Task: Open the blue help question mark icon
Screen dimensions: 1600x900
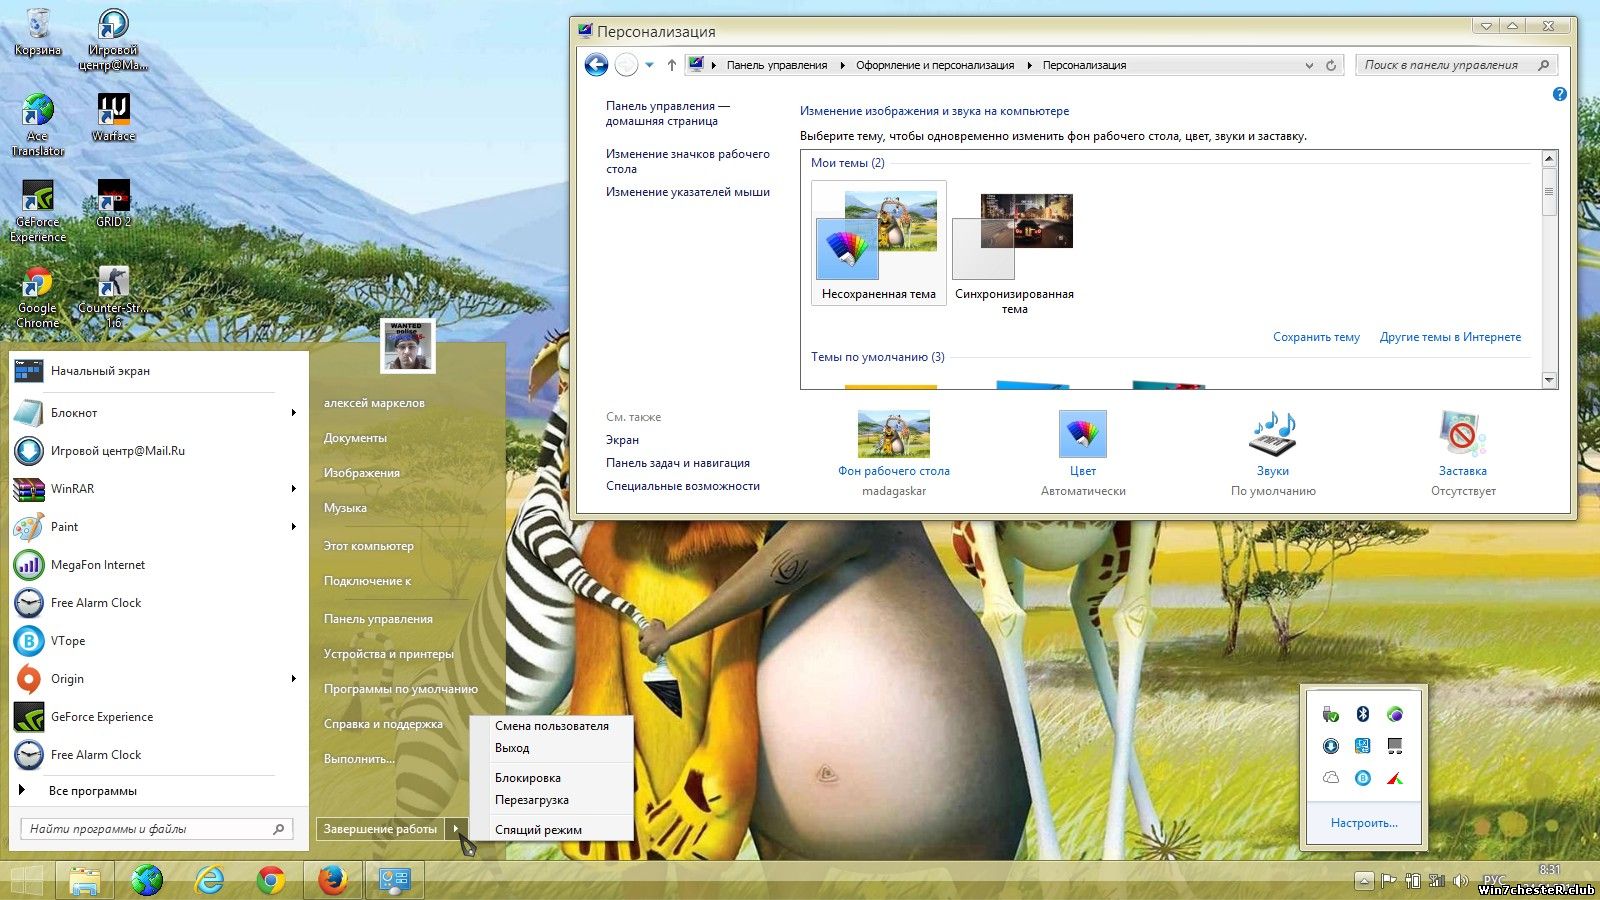Action: coord(1559,94)
